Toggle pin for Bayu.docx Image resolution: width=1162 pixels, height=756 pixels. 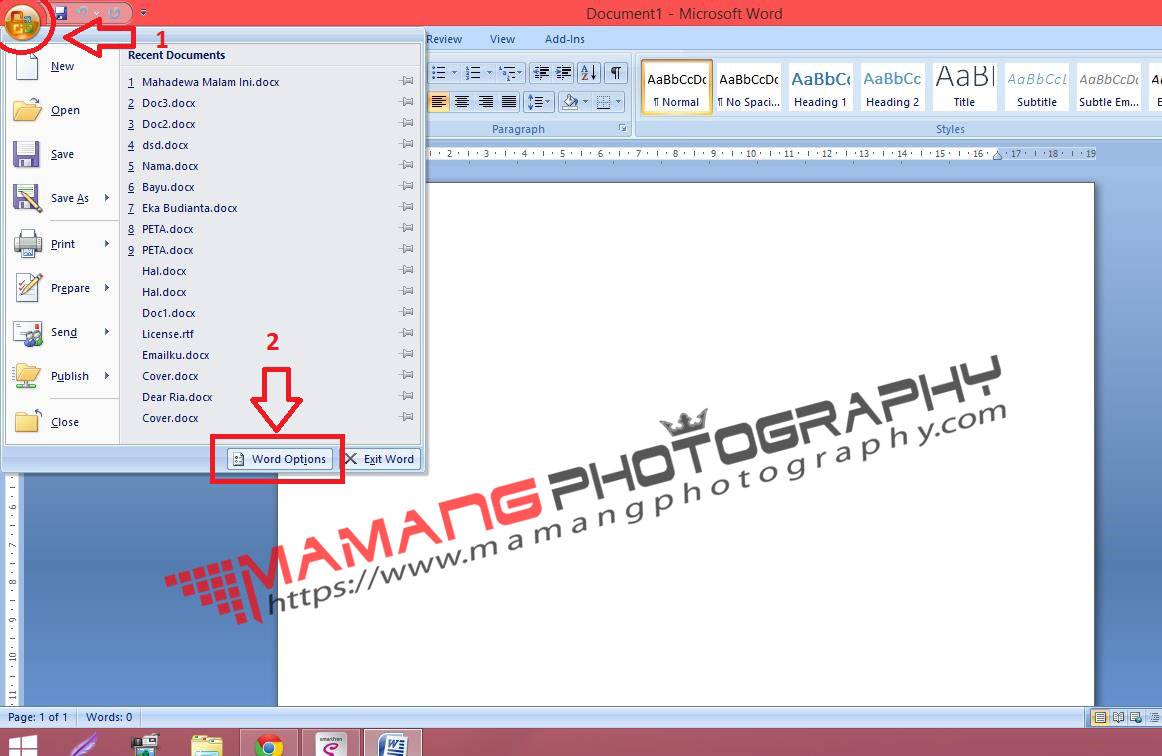[406, 185]
